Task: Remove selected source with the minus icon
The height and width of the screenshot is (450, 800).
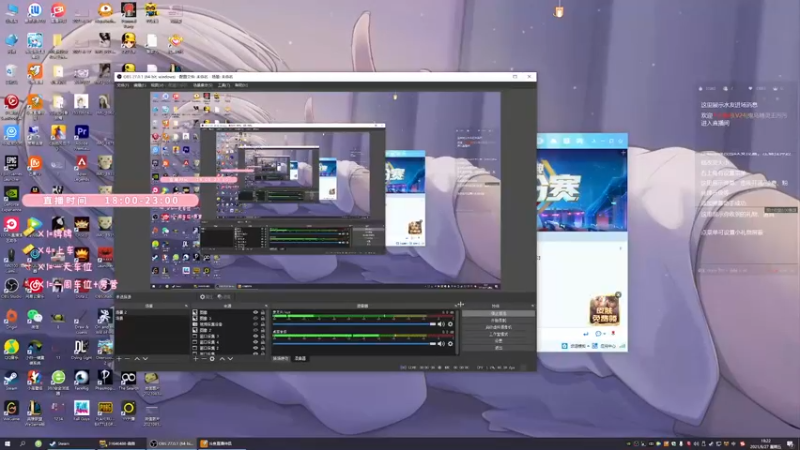Action: (x=204, y=359)
